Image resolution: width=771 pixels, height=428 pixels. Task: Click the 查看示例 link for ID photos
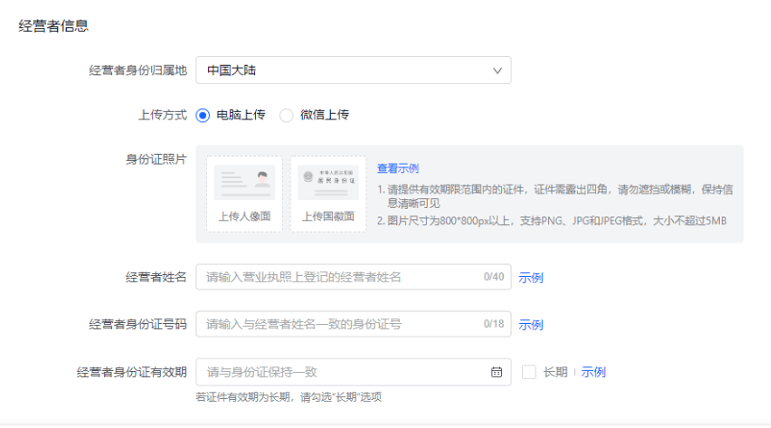397,168
